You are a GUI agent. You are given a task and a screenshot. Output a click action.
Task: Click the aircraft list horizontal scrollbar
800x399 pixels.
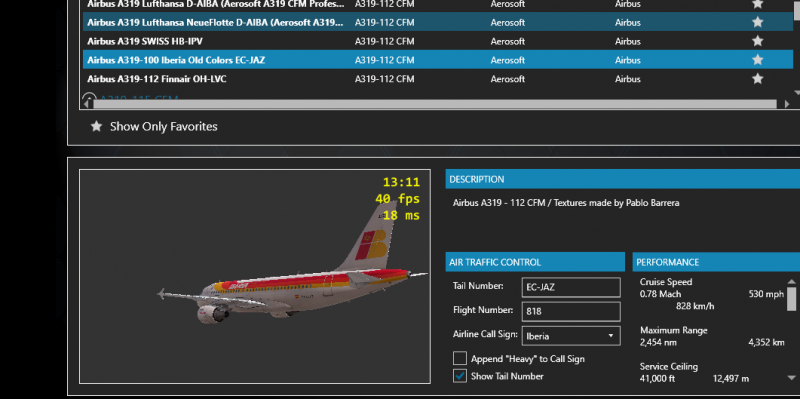click(435, 104)
